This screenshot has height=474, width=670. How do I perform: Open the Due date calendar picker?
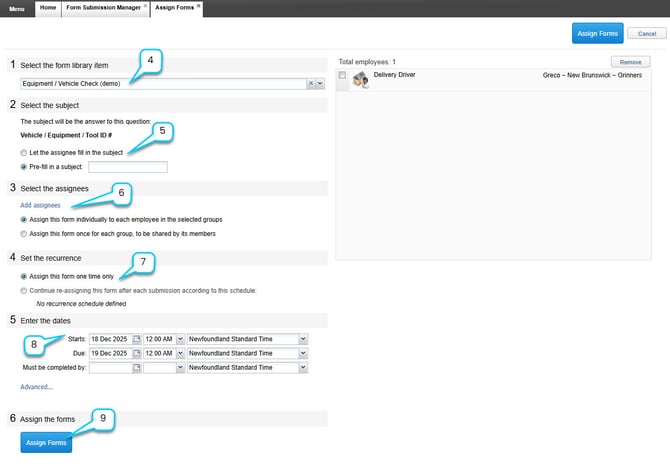(x=137, y=353)
